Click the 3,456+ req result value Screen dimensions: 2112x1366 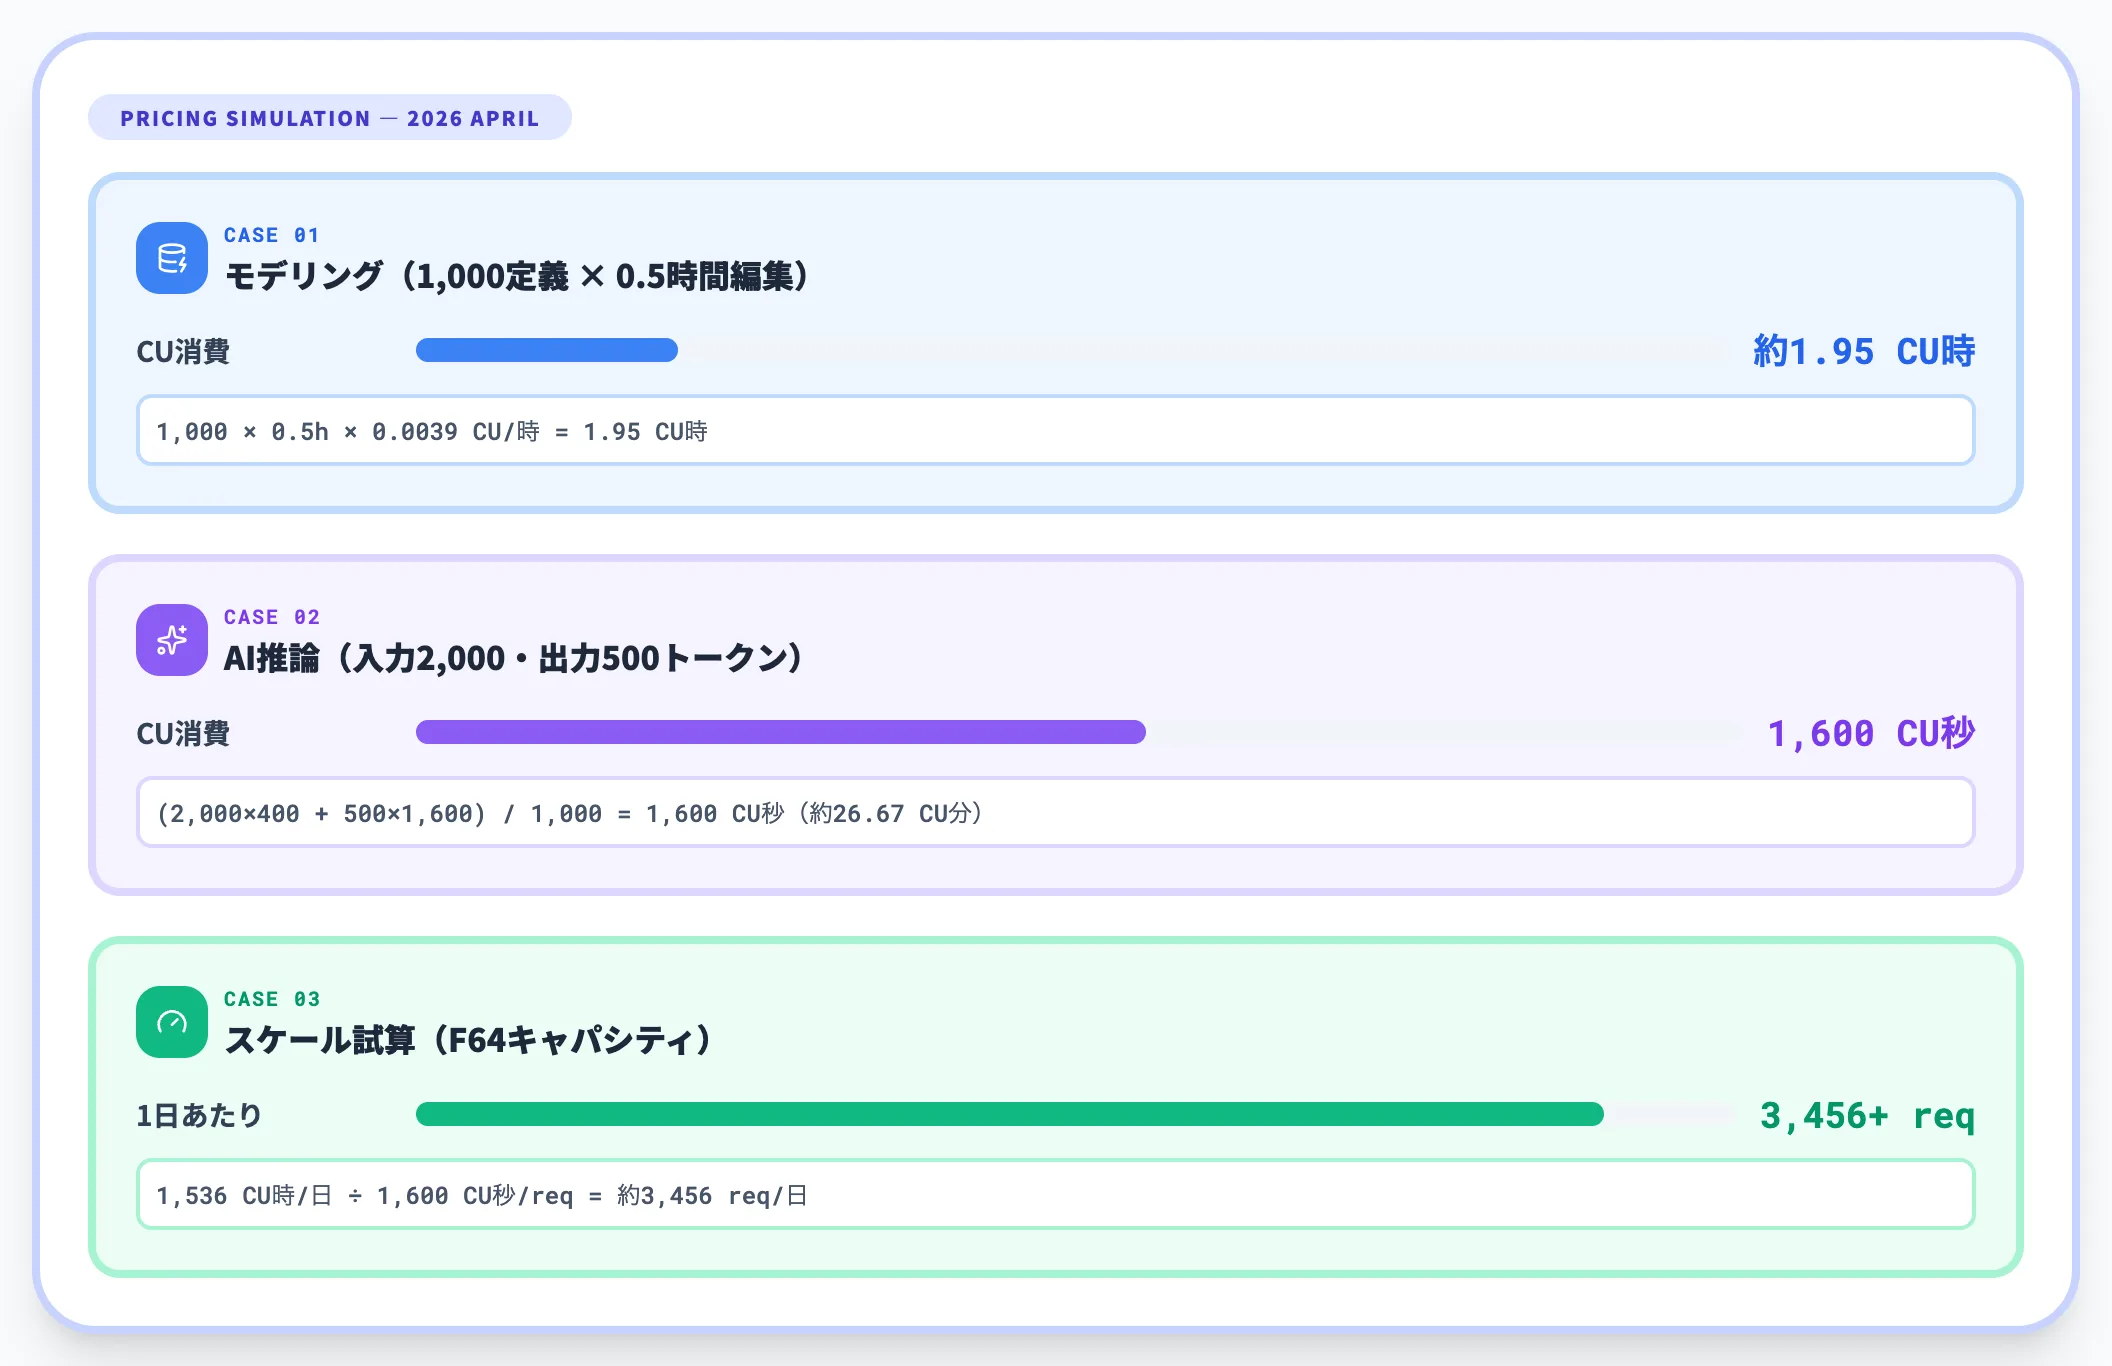click(1866, 1115)
